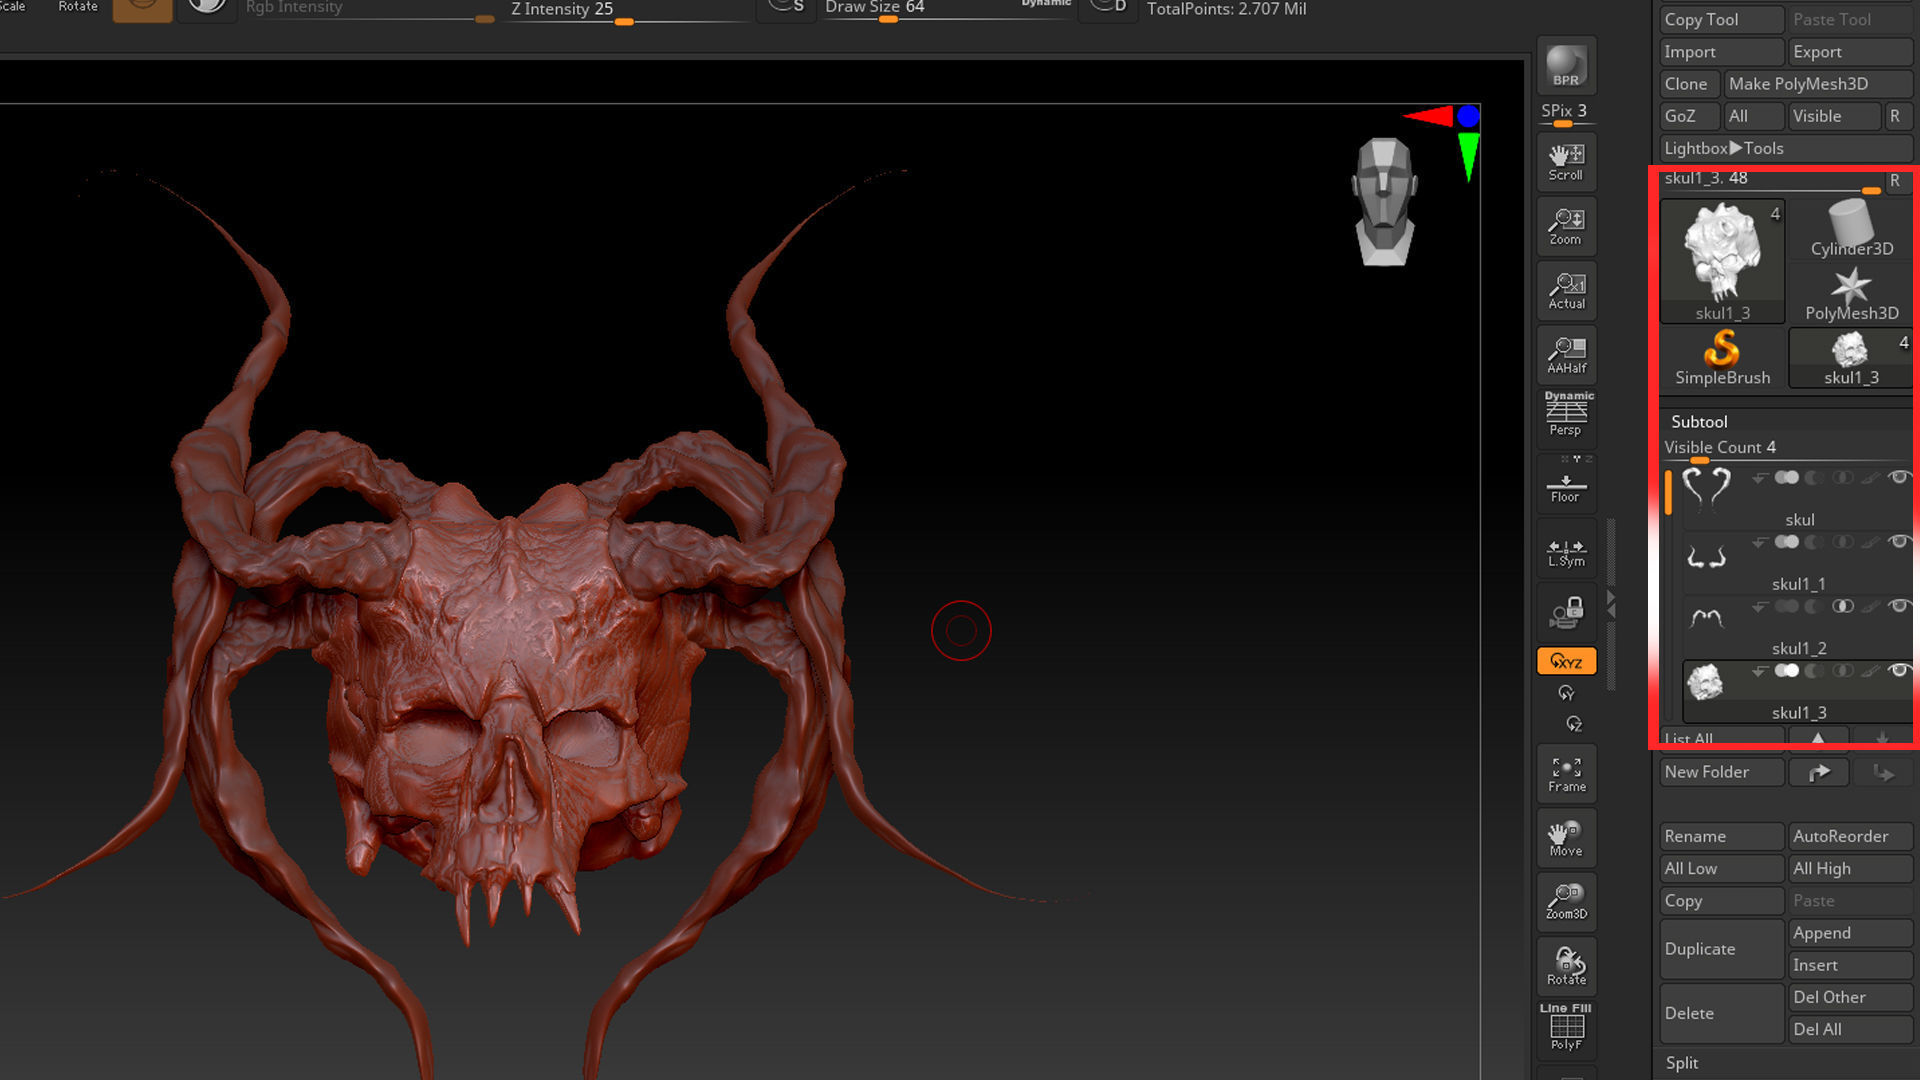Click the Export button
Image resolution: width=1920 pixels, height=1080 pixels.
click(x=1851, y=52)
